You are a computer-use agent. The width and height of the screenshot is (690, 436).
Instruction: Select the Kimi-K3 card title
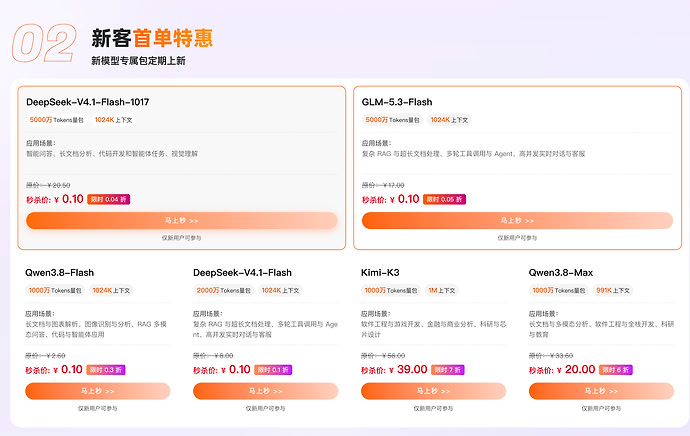(x=380, y=273)
